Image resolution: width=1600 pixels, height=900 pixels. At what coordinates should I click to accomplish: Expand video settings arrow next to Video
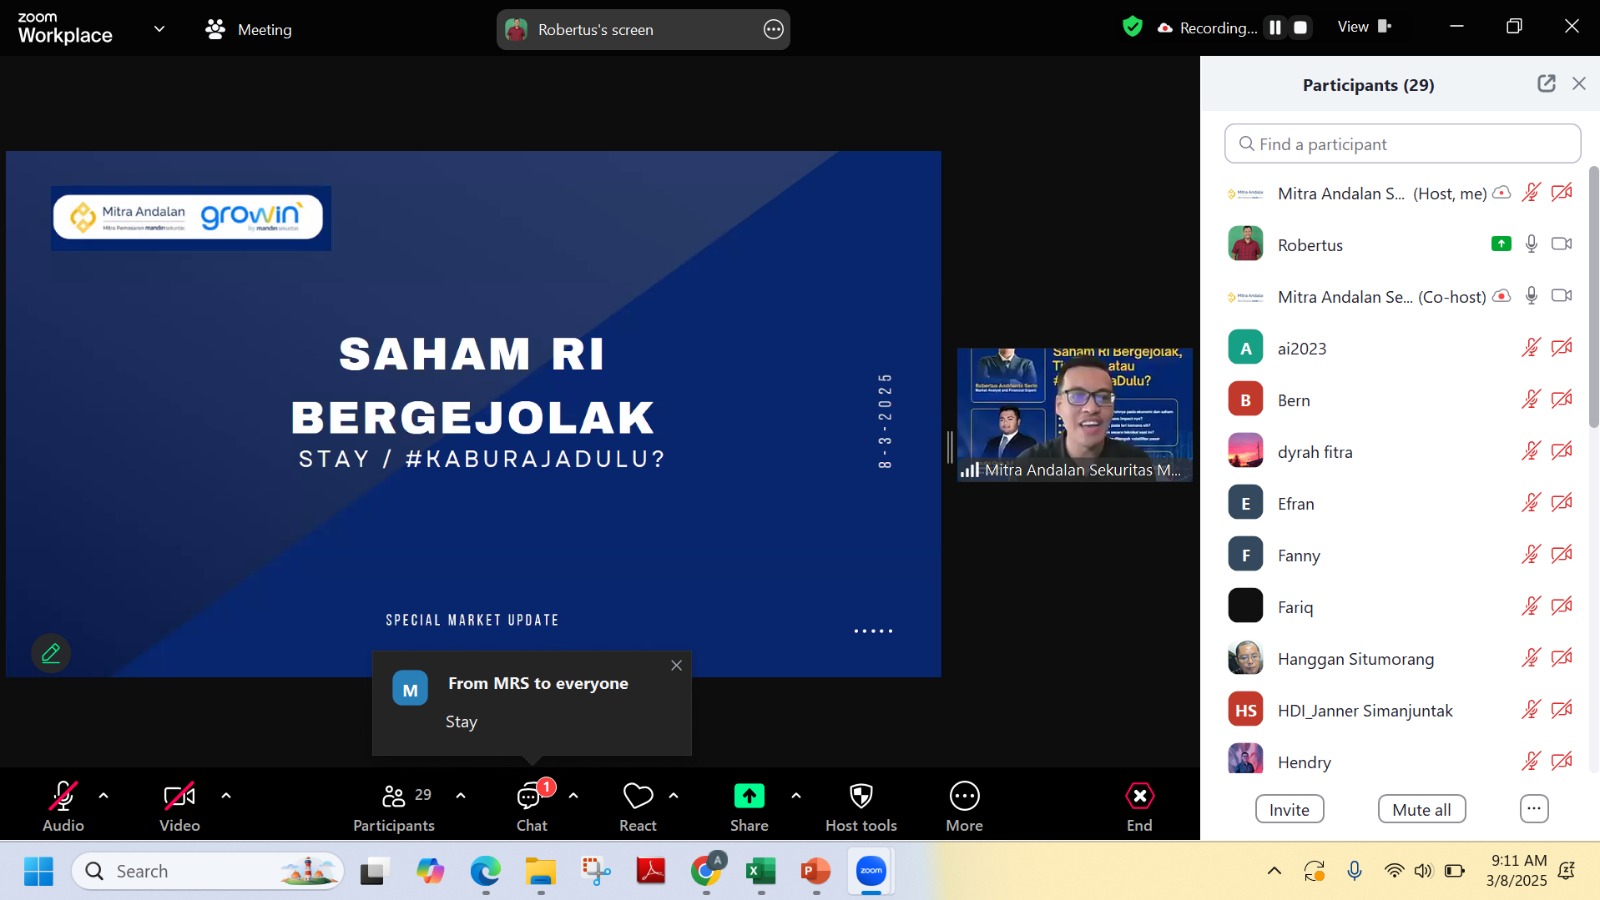click(x=226, y=796)
